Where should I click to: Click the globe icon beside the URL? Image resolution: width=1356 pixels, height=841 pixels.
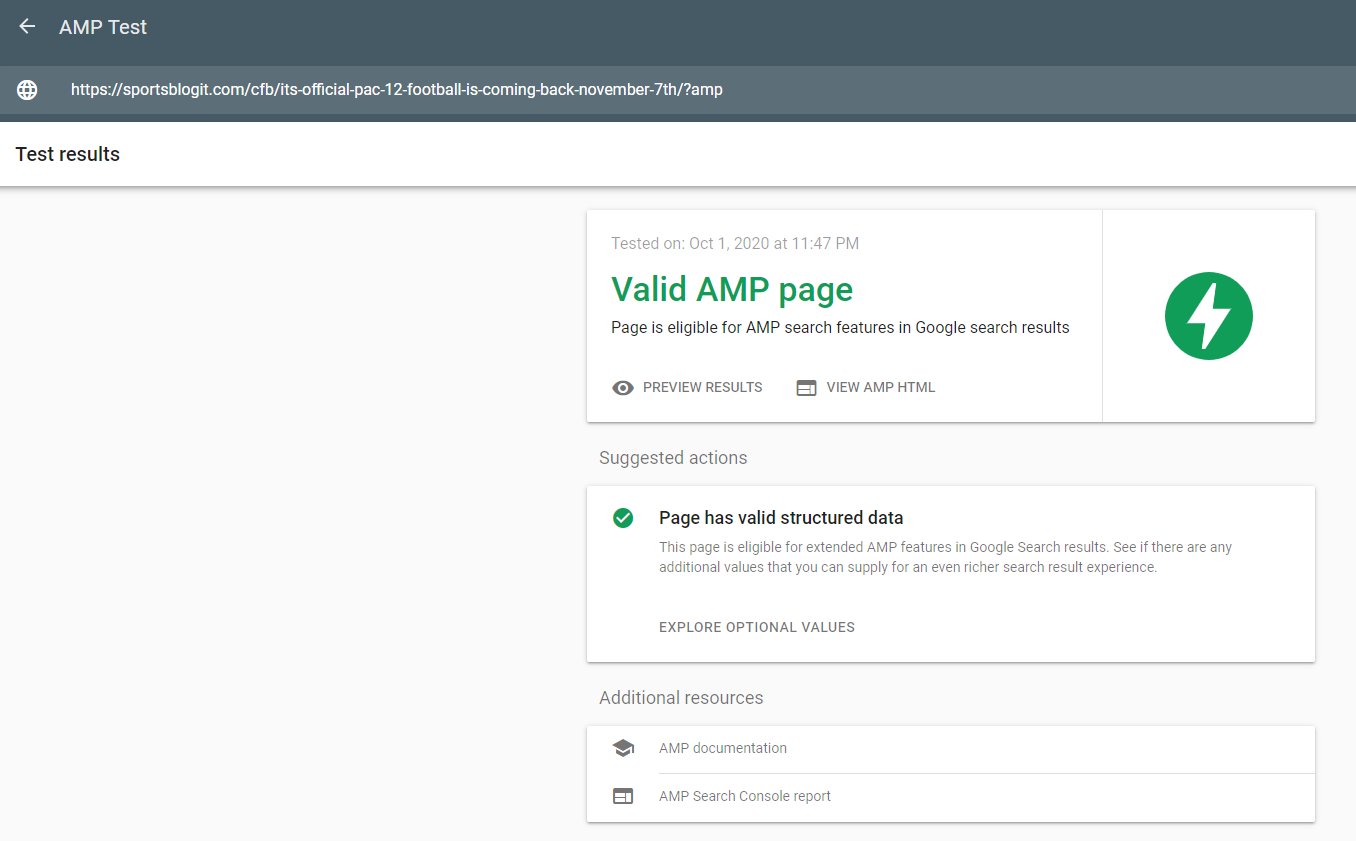pyautogui.click(x=27, y=90)
